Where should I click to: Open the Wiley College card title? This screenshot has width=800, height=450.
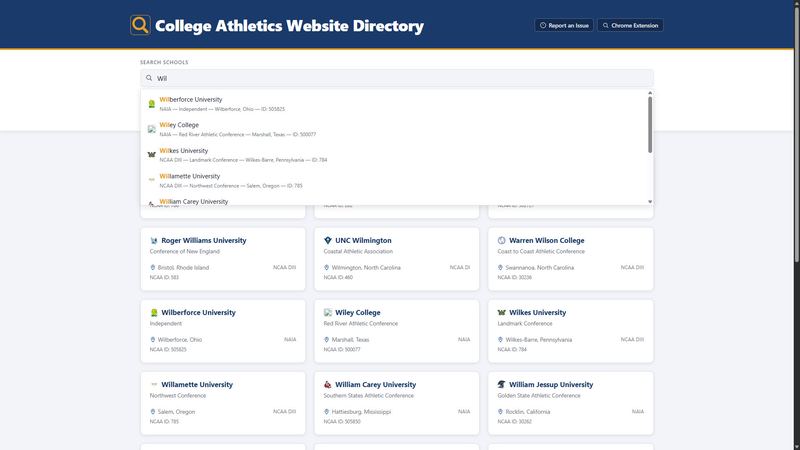358,312
